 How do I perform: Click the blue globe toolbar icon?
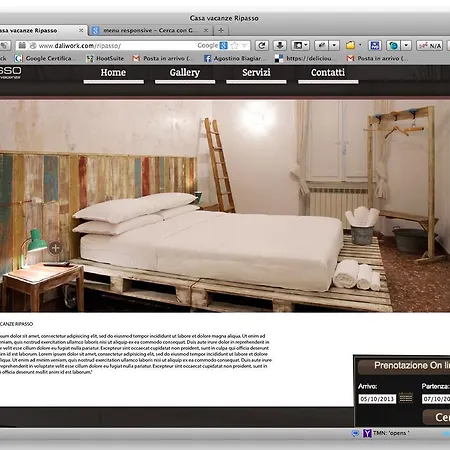393,45
